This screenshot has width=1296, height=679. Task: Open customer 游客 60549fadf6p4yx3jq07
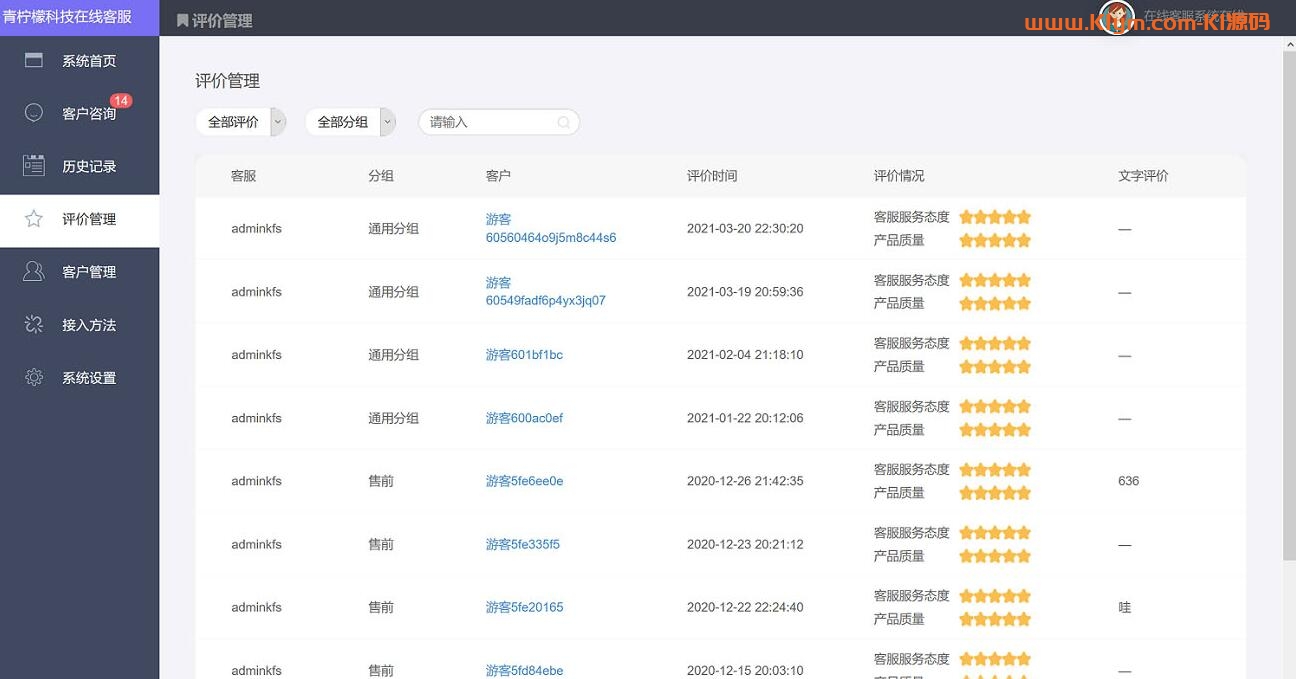point(546,292)
